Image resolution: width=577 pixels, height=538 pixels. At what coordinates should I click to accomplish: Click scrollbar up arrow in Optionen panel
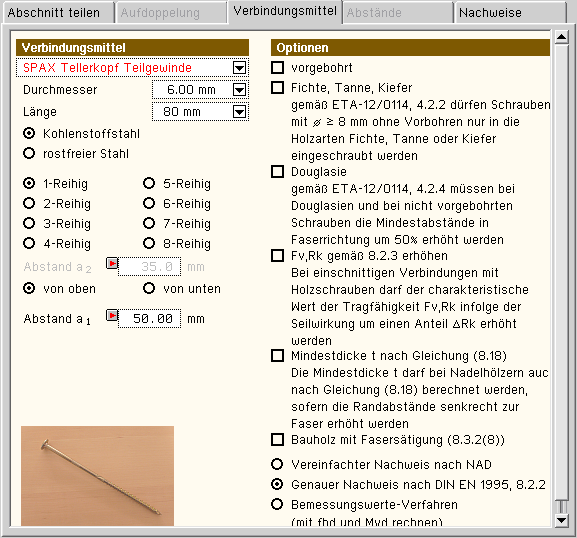pos(562,37)
